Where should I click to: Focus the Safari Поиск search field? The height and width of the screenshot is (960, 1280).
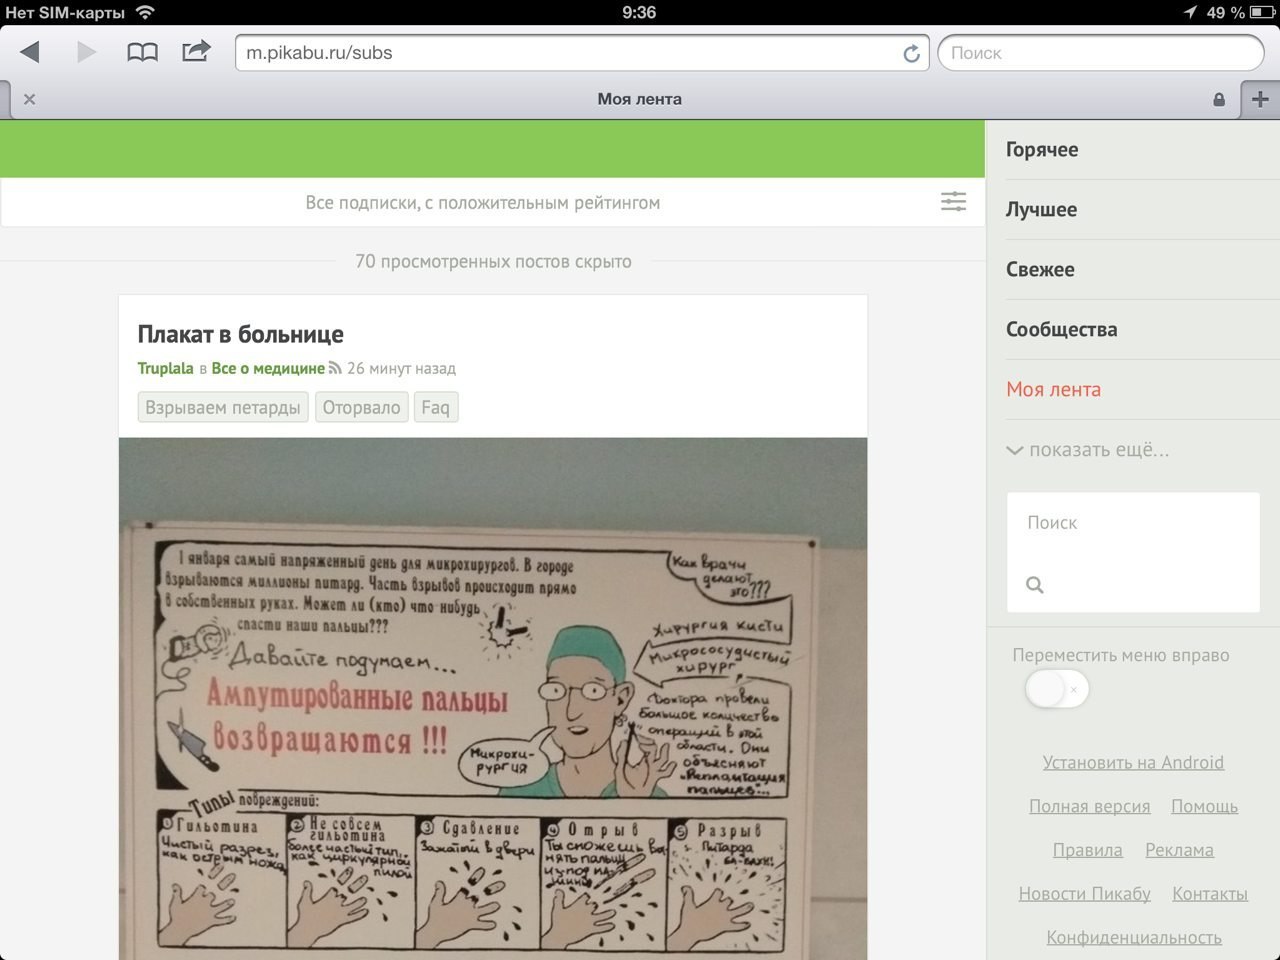1101,53
